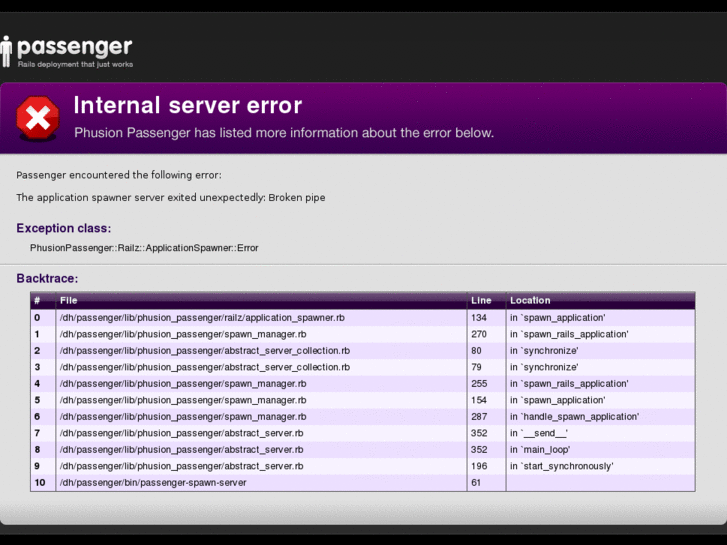This screenshot has height=545, width=727.
Task: Select the 'Broken pipe' error message line
Action: click(171, 198)
